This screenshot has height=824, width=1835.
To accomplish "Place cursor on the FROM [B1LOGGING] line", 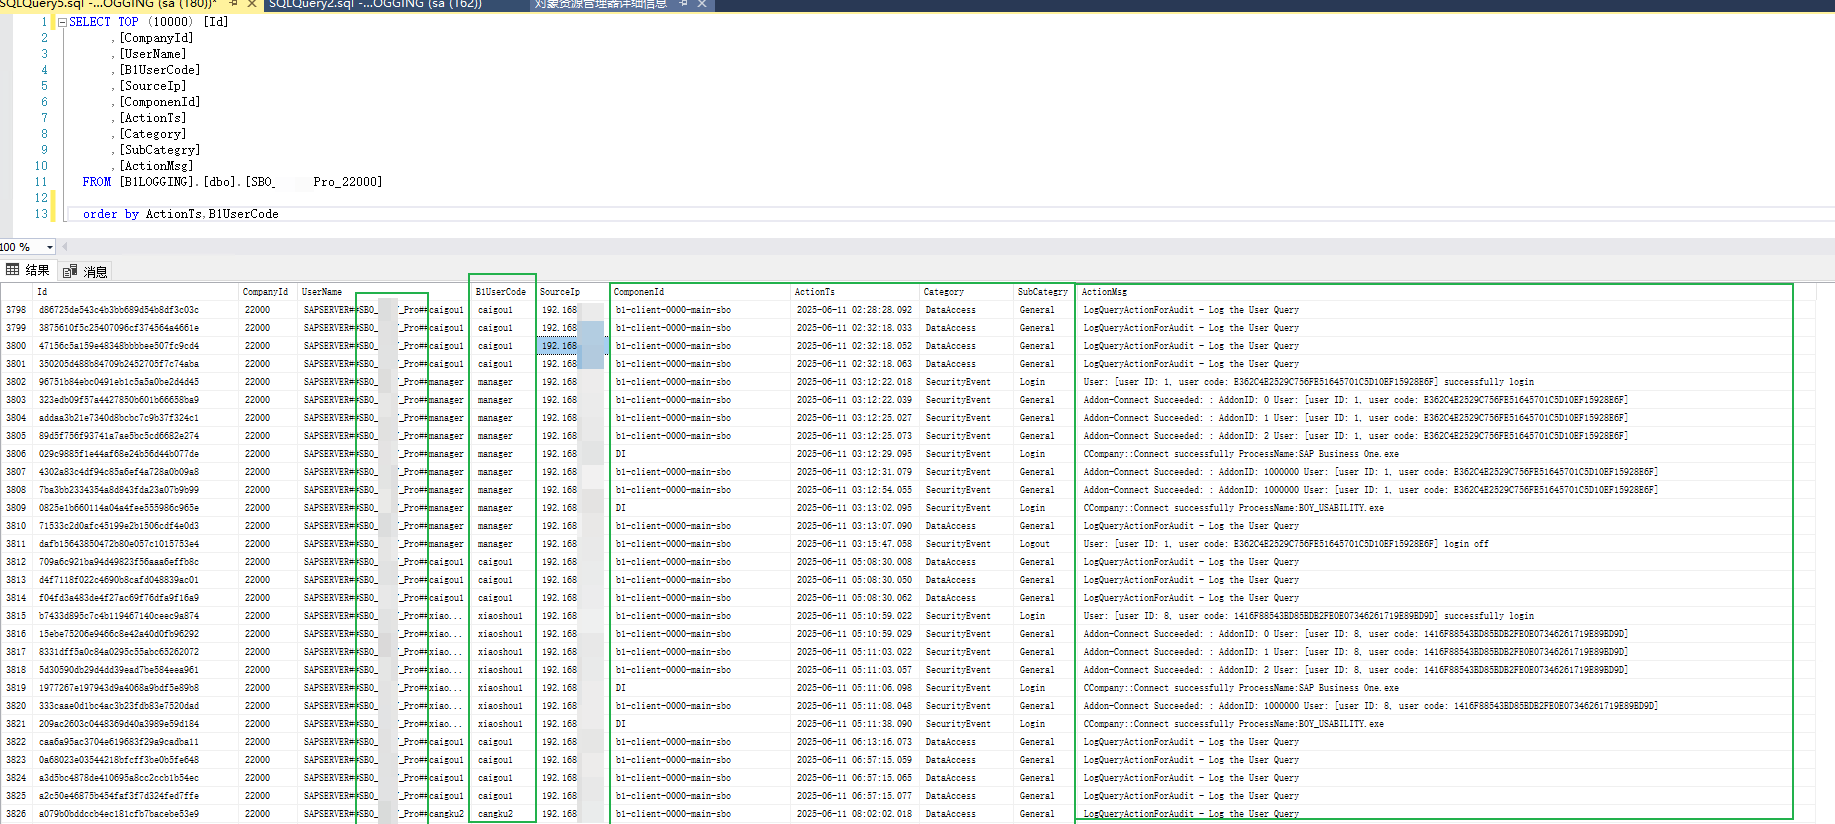I will pos(232,182).
